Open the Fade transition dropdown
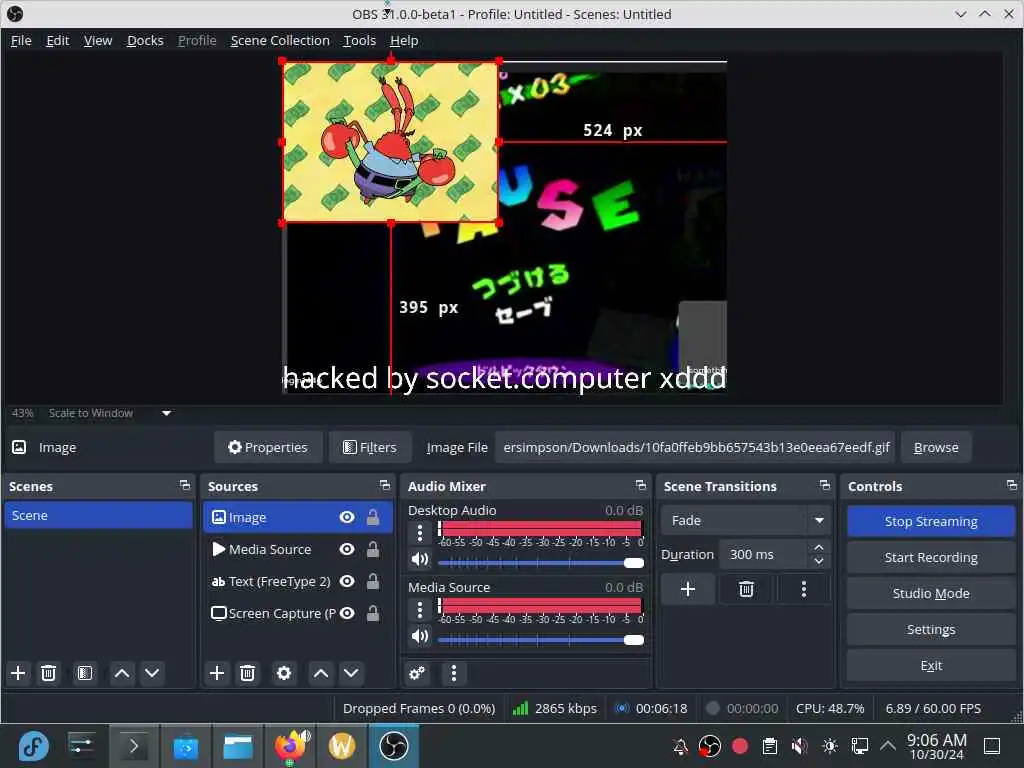 pyautogui.click(x=745, y=520)
